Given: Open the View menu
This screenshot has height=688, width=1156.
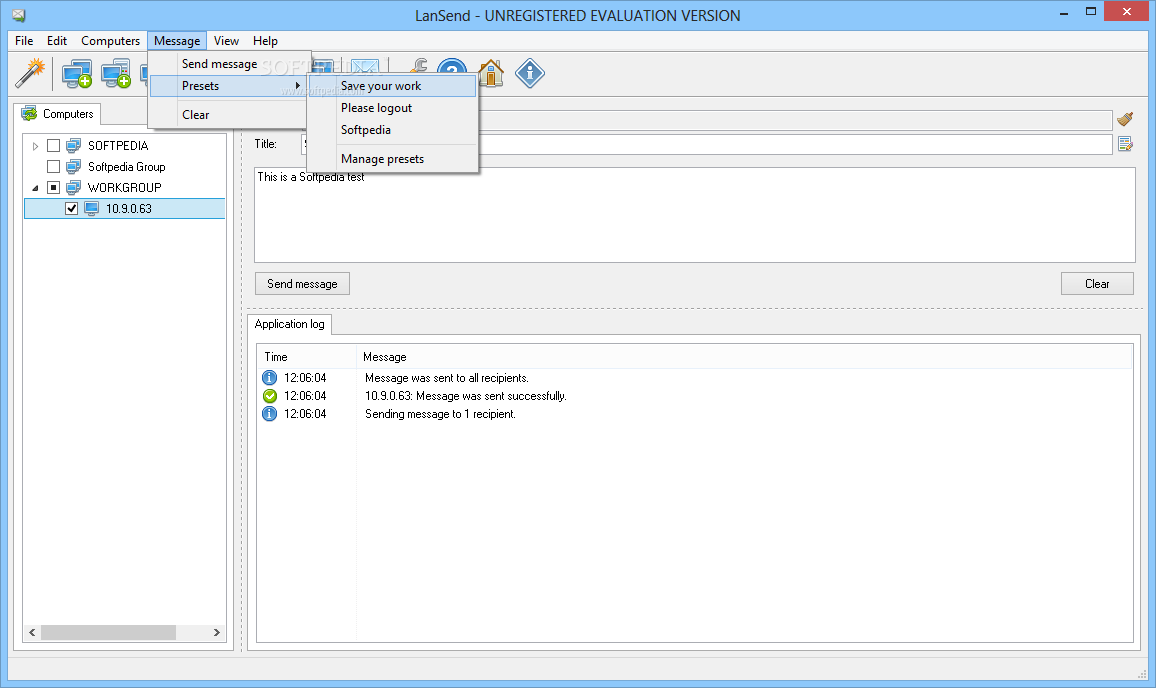Looking at the screenshot, I should 226,41.
